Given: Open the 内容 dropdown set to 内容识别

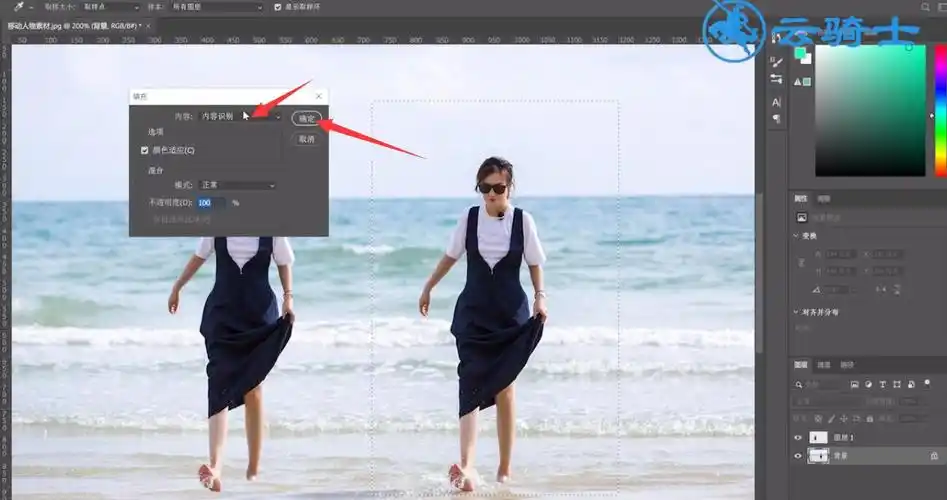Looking at the screenshot, I should [x=240, y=116].
